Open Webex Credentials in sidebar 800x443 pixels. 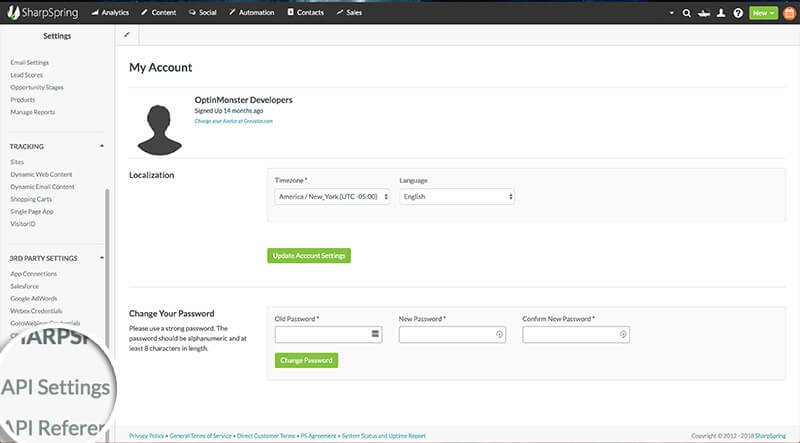[x=36, y=311]
